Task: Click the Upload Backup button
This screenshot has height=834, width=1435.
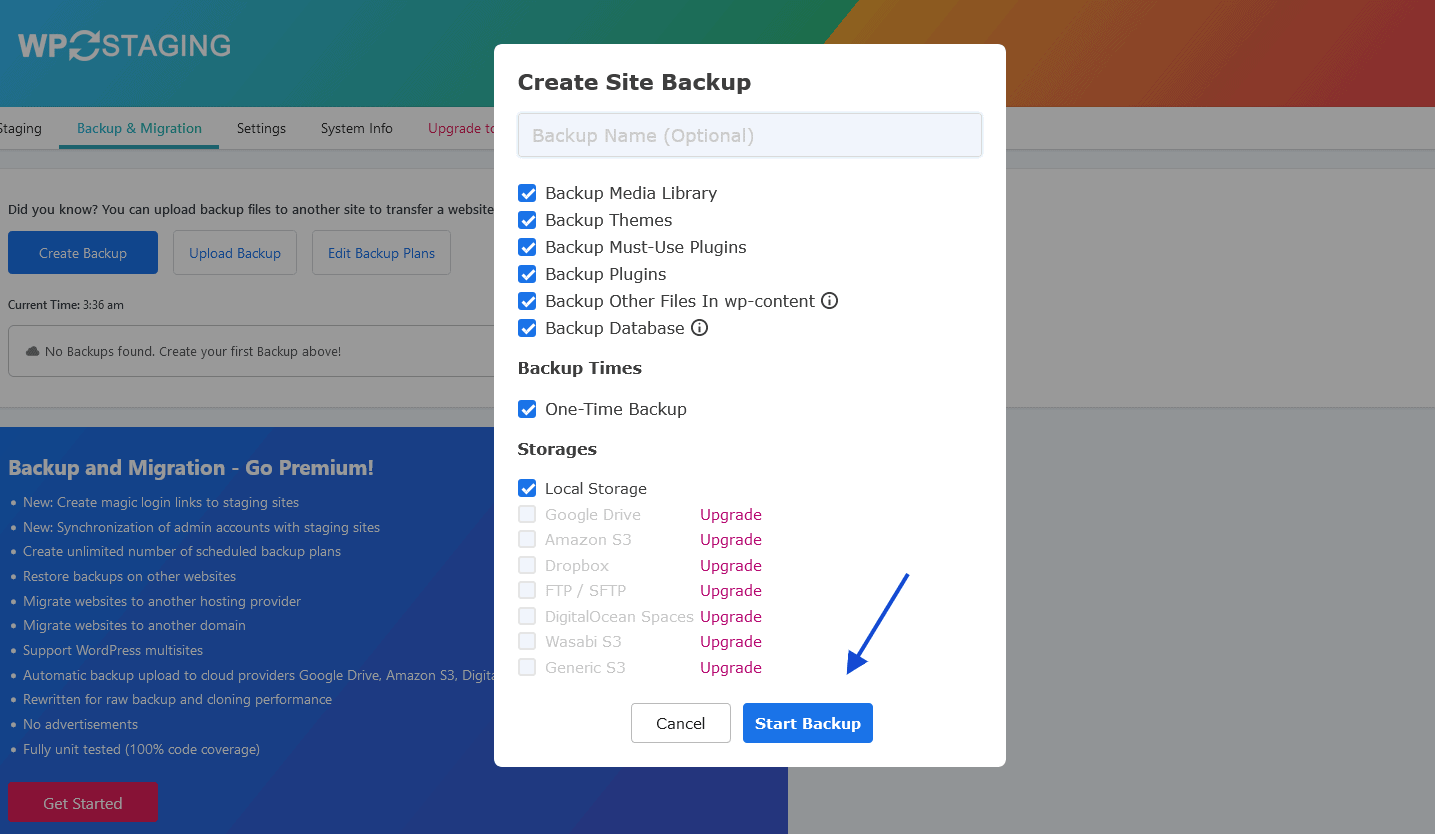Action: click(x=235, y=253)
